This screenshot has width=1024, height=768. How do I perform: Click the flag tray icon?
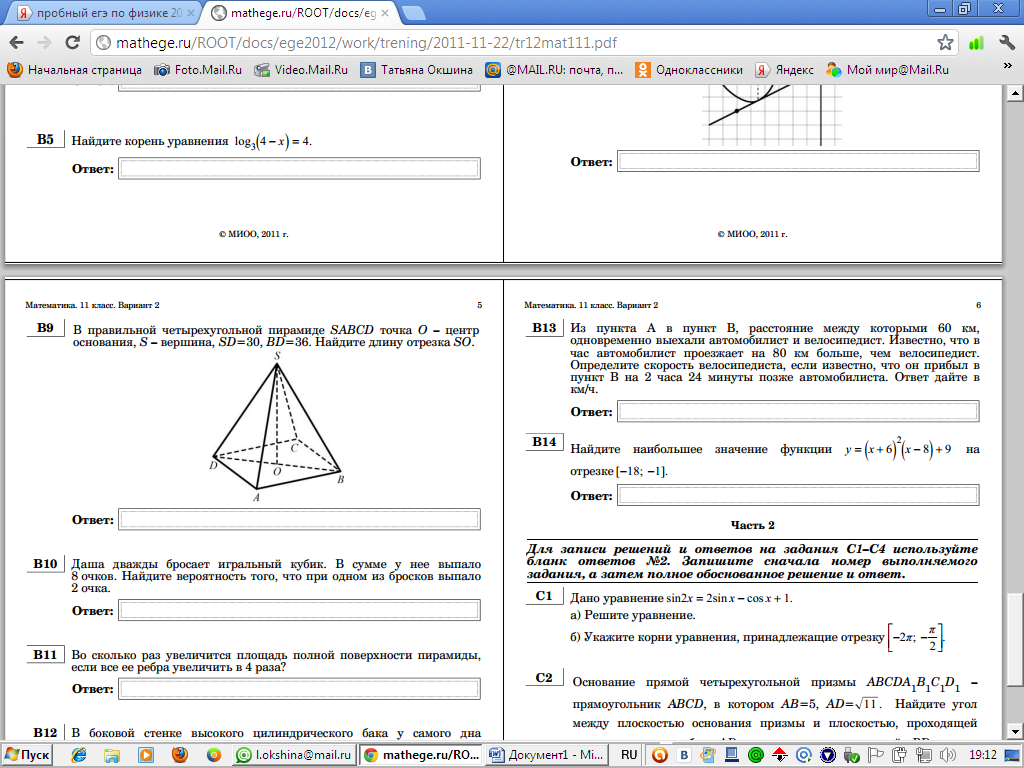[x=875, y=756]
